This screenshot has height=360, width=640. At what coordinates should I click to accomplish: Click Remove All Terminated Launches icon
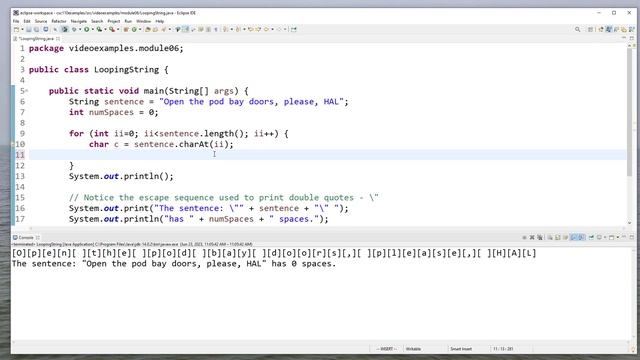point(540,237)
